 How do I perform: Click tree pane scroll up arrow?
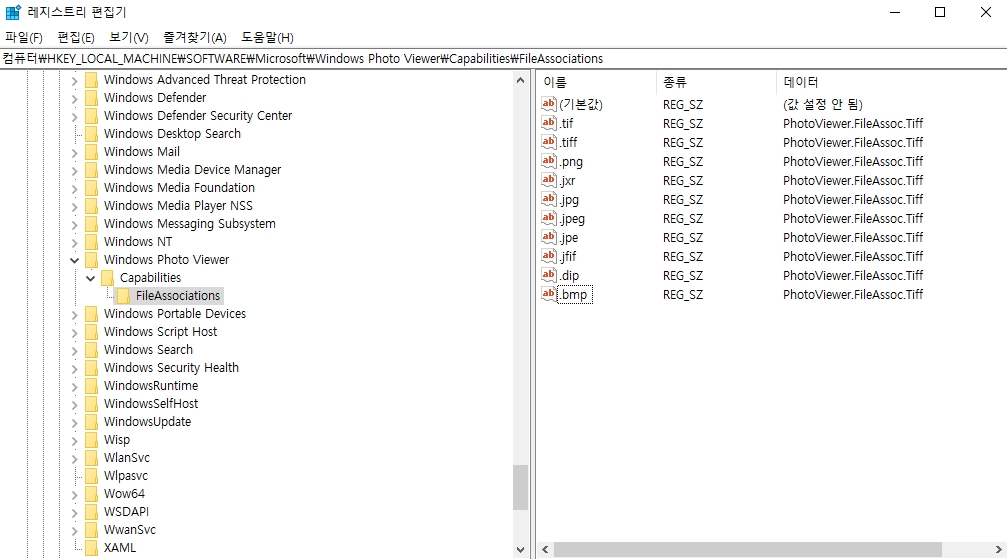coord(520,80)
